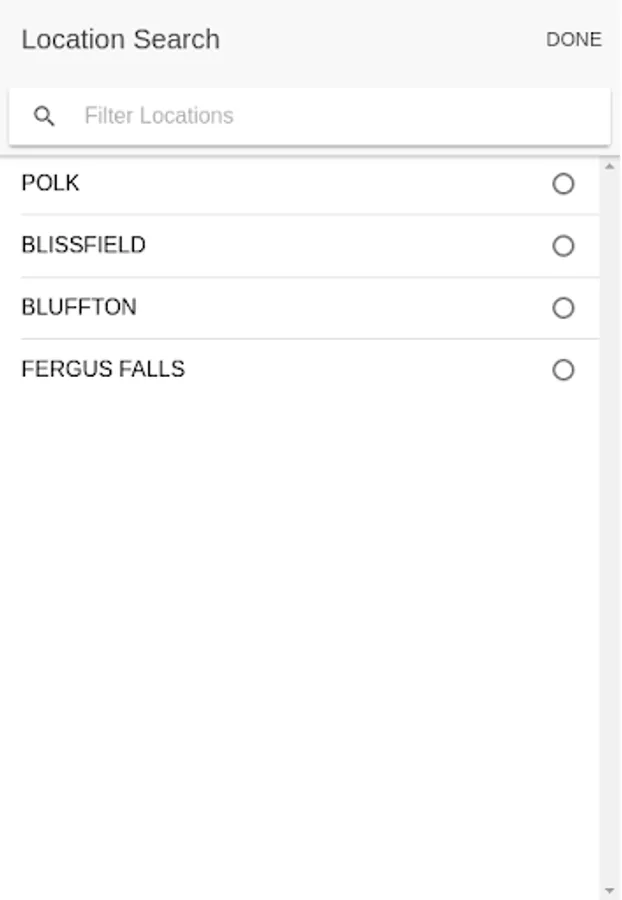Click the POLK location name
This screenshot has width=622, height=900.
click(x=50, y=184)
